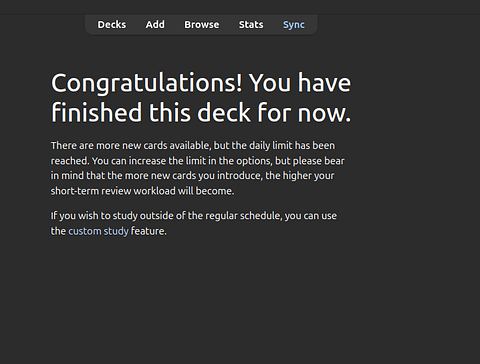This screenshot has width=480, height=364.
Task: Click the empty area below the message
Action: click(x=240, y=300)
